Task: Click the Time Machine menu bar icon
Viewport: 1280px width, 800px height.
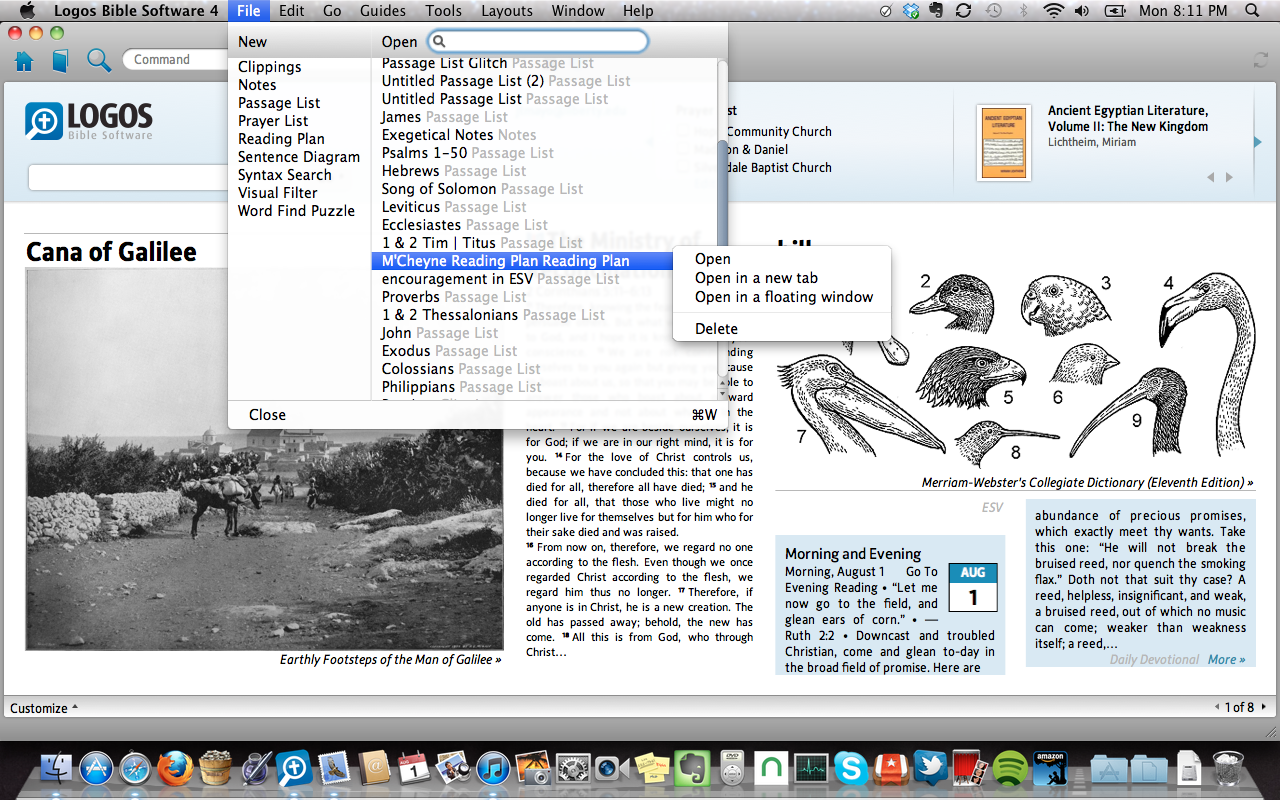Action: click(993, 11)
